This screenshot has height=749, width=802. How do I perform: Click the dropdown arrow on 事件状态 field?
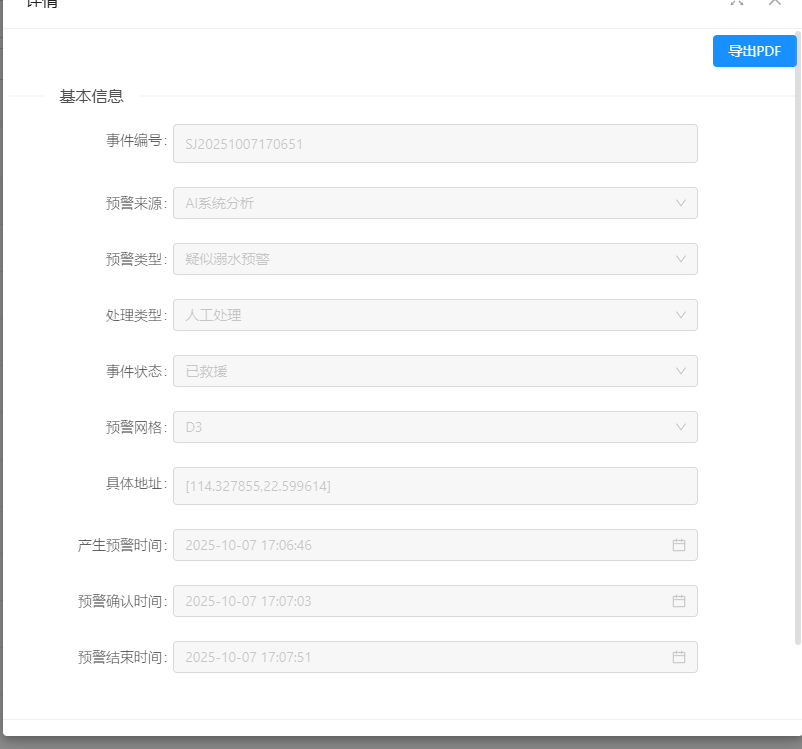pos(683,371)
